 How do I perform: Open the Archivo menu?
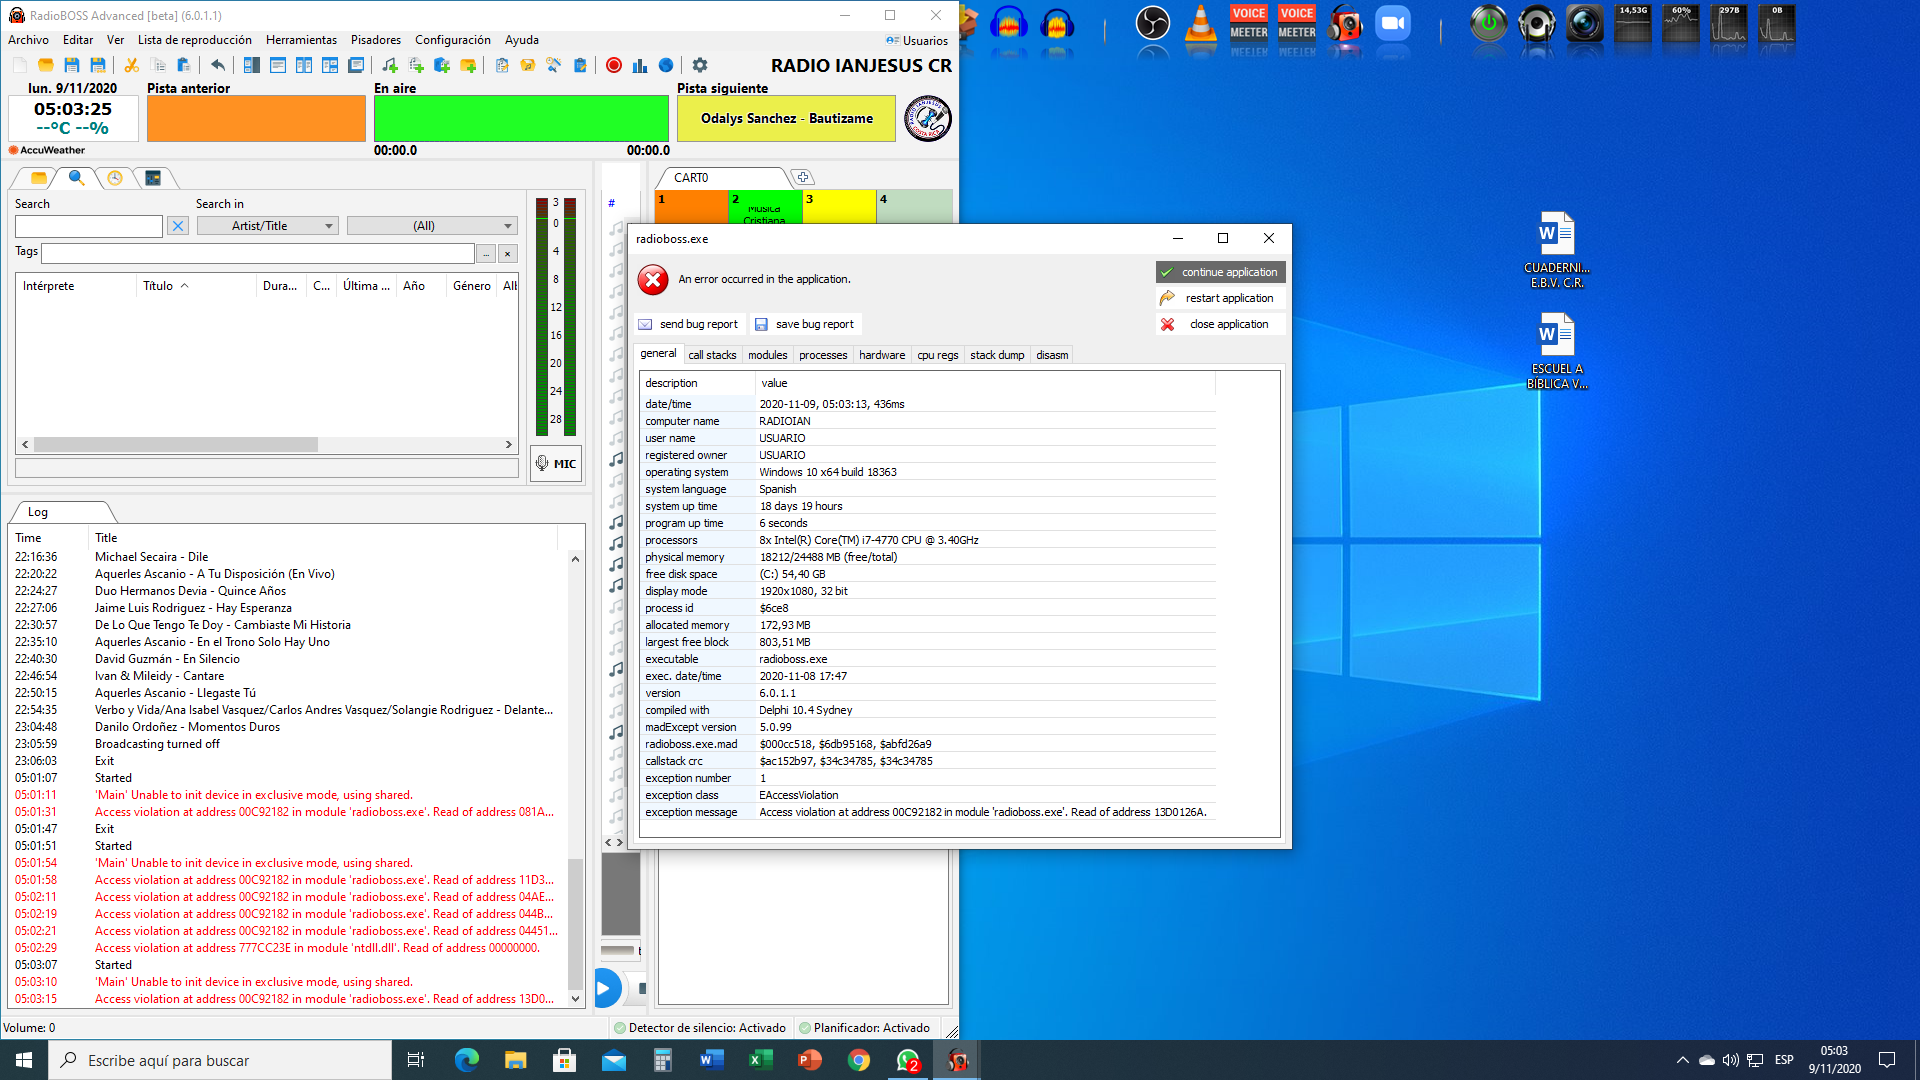tap(28, 40)
